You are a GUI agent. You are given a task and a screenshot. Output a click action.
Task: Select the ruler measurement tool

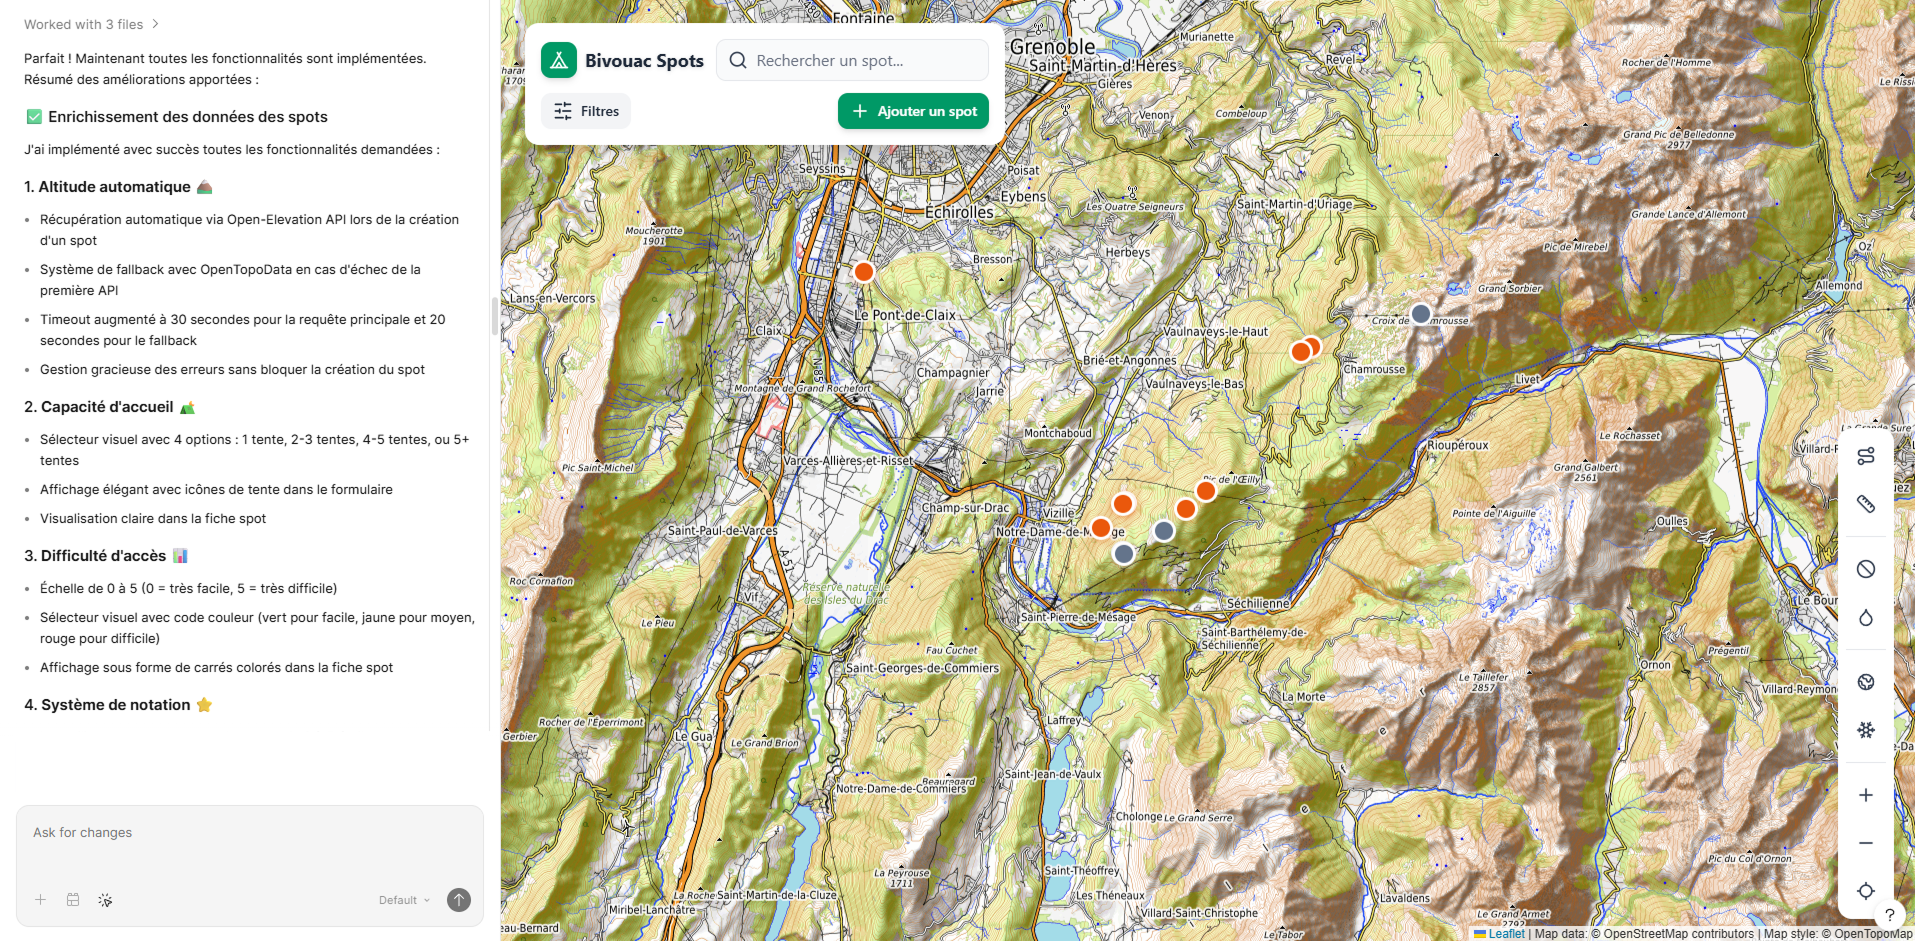tap(1865, 504)
